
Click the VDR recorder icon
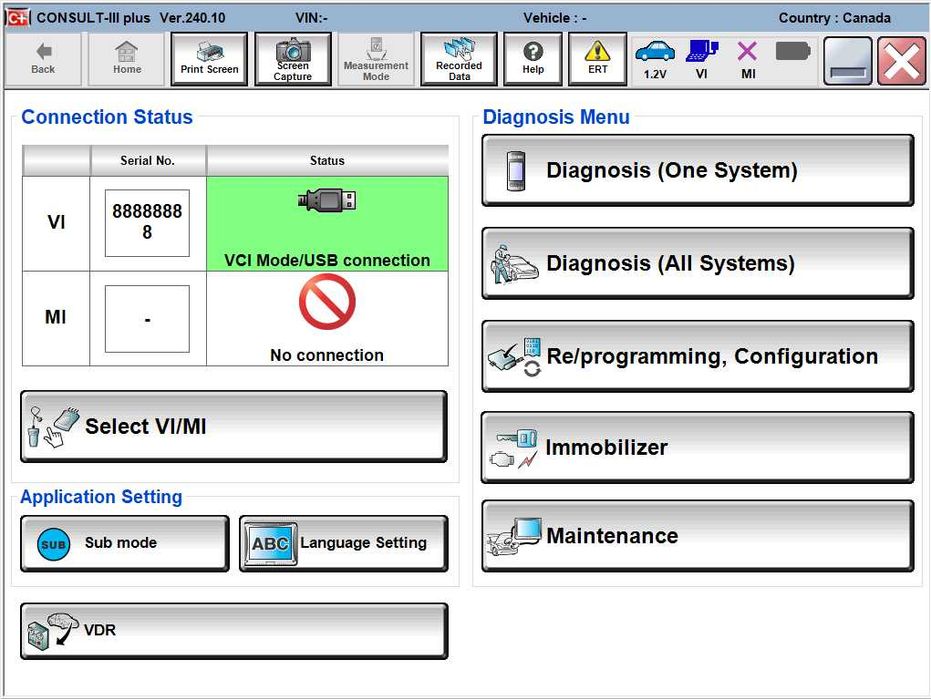click(52, 631)
